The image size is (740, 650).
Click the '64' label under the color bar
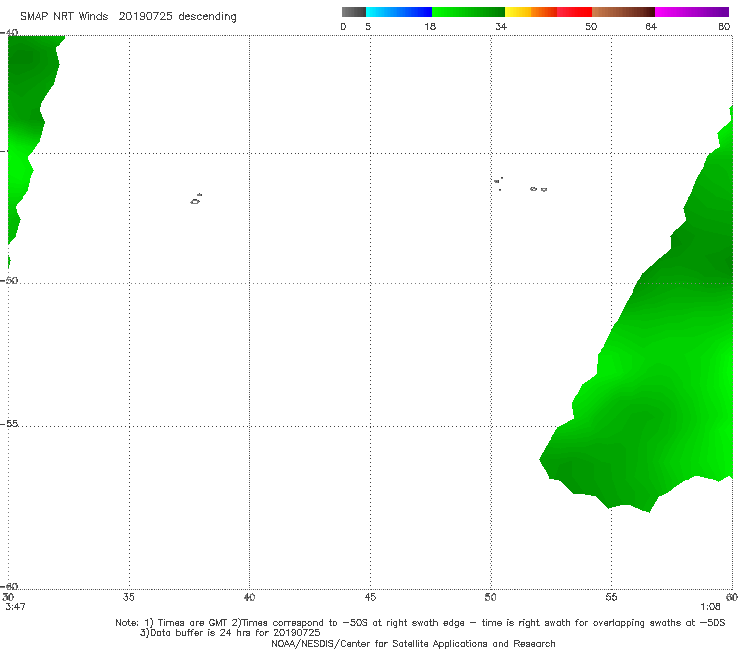[651, 26]
